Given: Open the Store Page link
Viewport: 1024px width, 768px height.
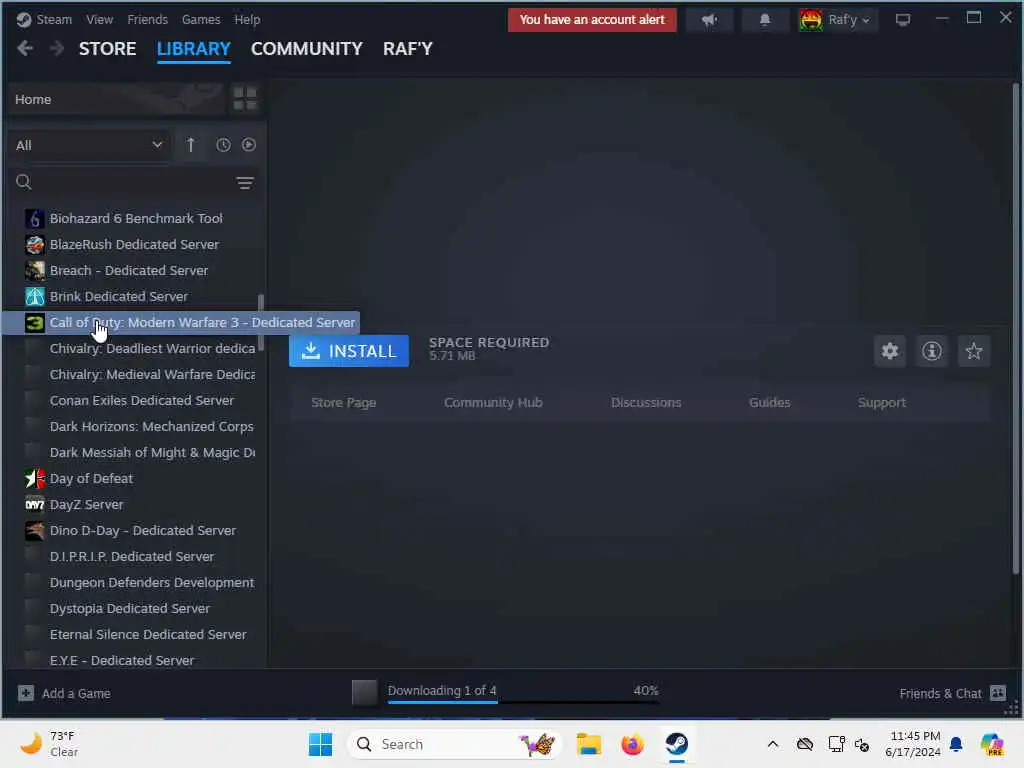Looking at the screenshot, I should click(x=344, y=402).
